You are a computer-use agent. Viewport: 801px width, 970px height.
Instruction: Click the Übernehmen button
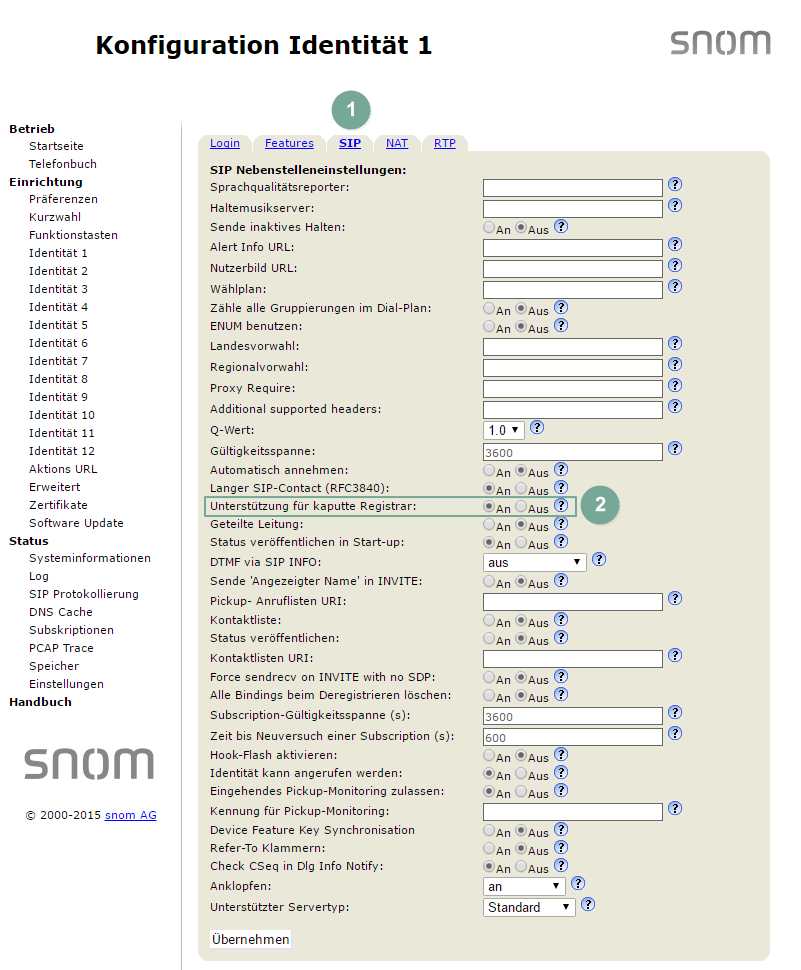[250, 939]
